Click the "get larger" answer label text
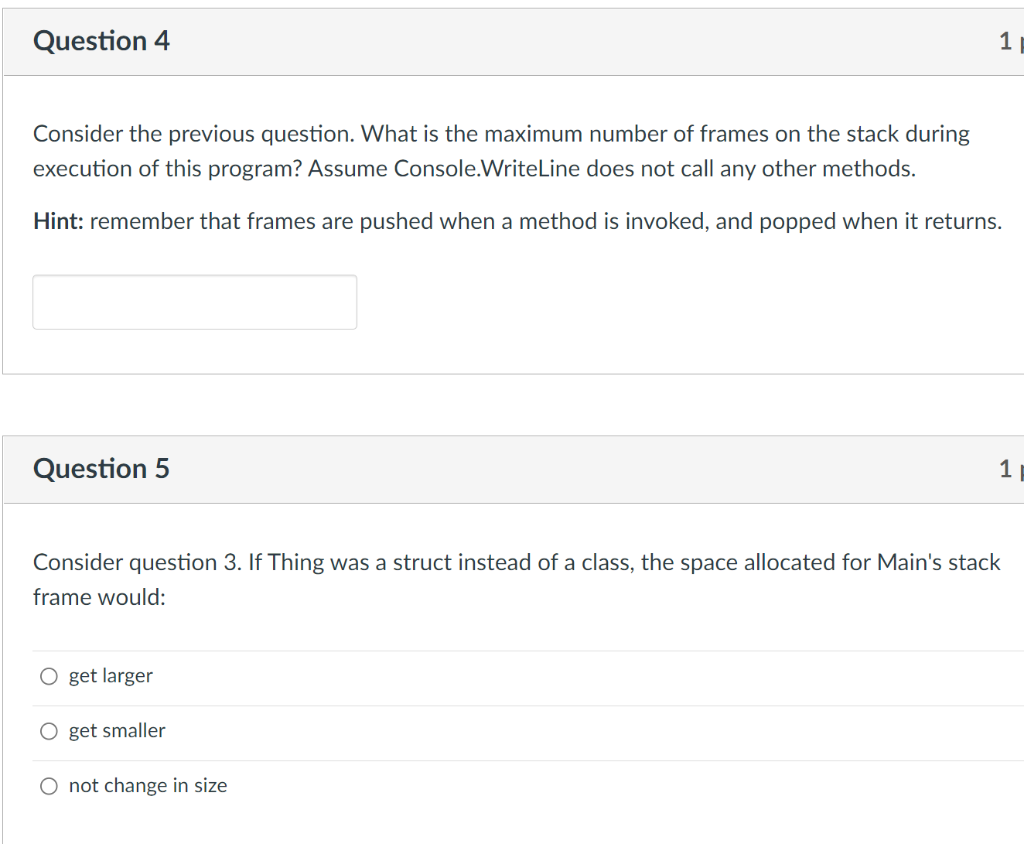Image resolution: width=1024 pixels, height=844 pixels. pos(111,676)
